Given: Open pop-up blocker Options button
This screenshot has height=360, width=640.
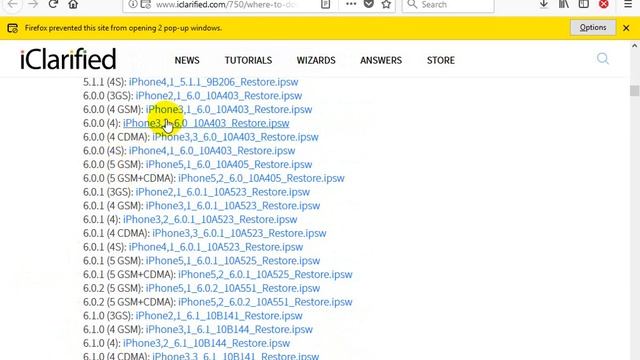Looking at the screenshot, I should pos(593,28).
